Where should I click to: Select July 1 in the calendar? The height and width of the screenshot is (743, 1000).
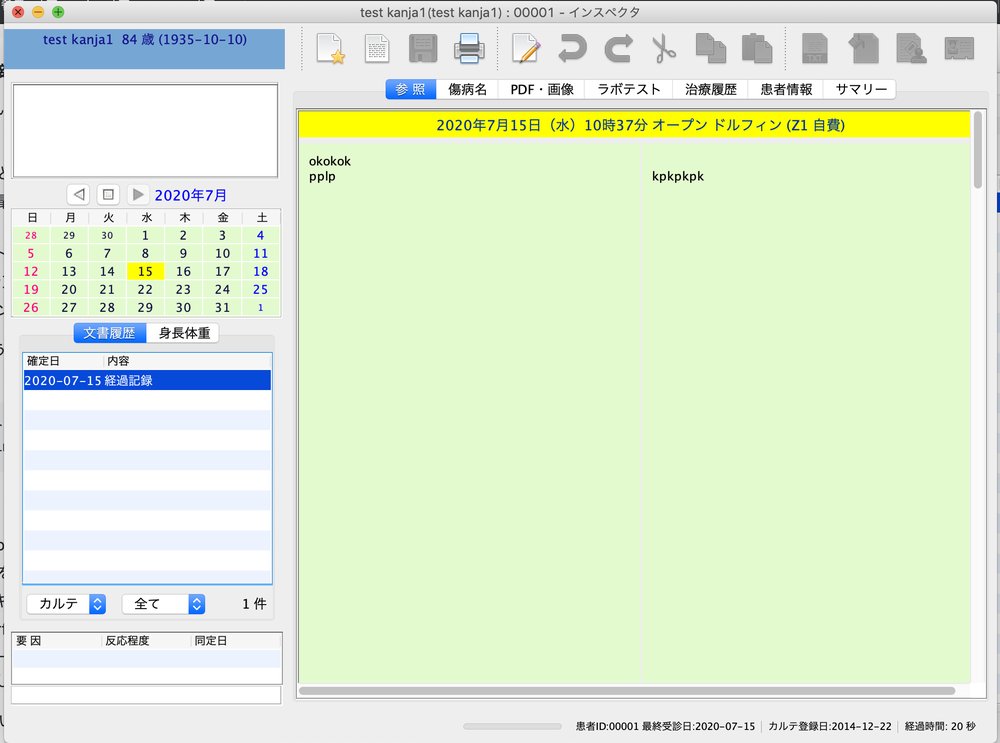(x=145, y=235)
